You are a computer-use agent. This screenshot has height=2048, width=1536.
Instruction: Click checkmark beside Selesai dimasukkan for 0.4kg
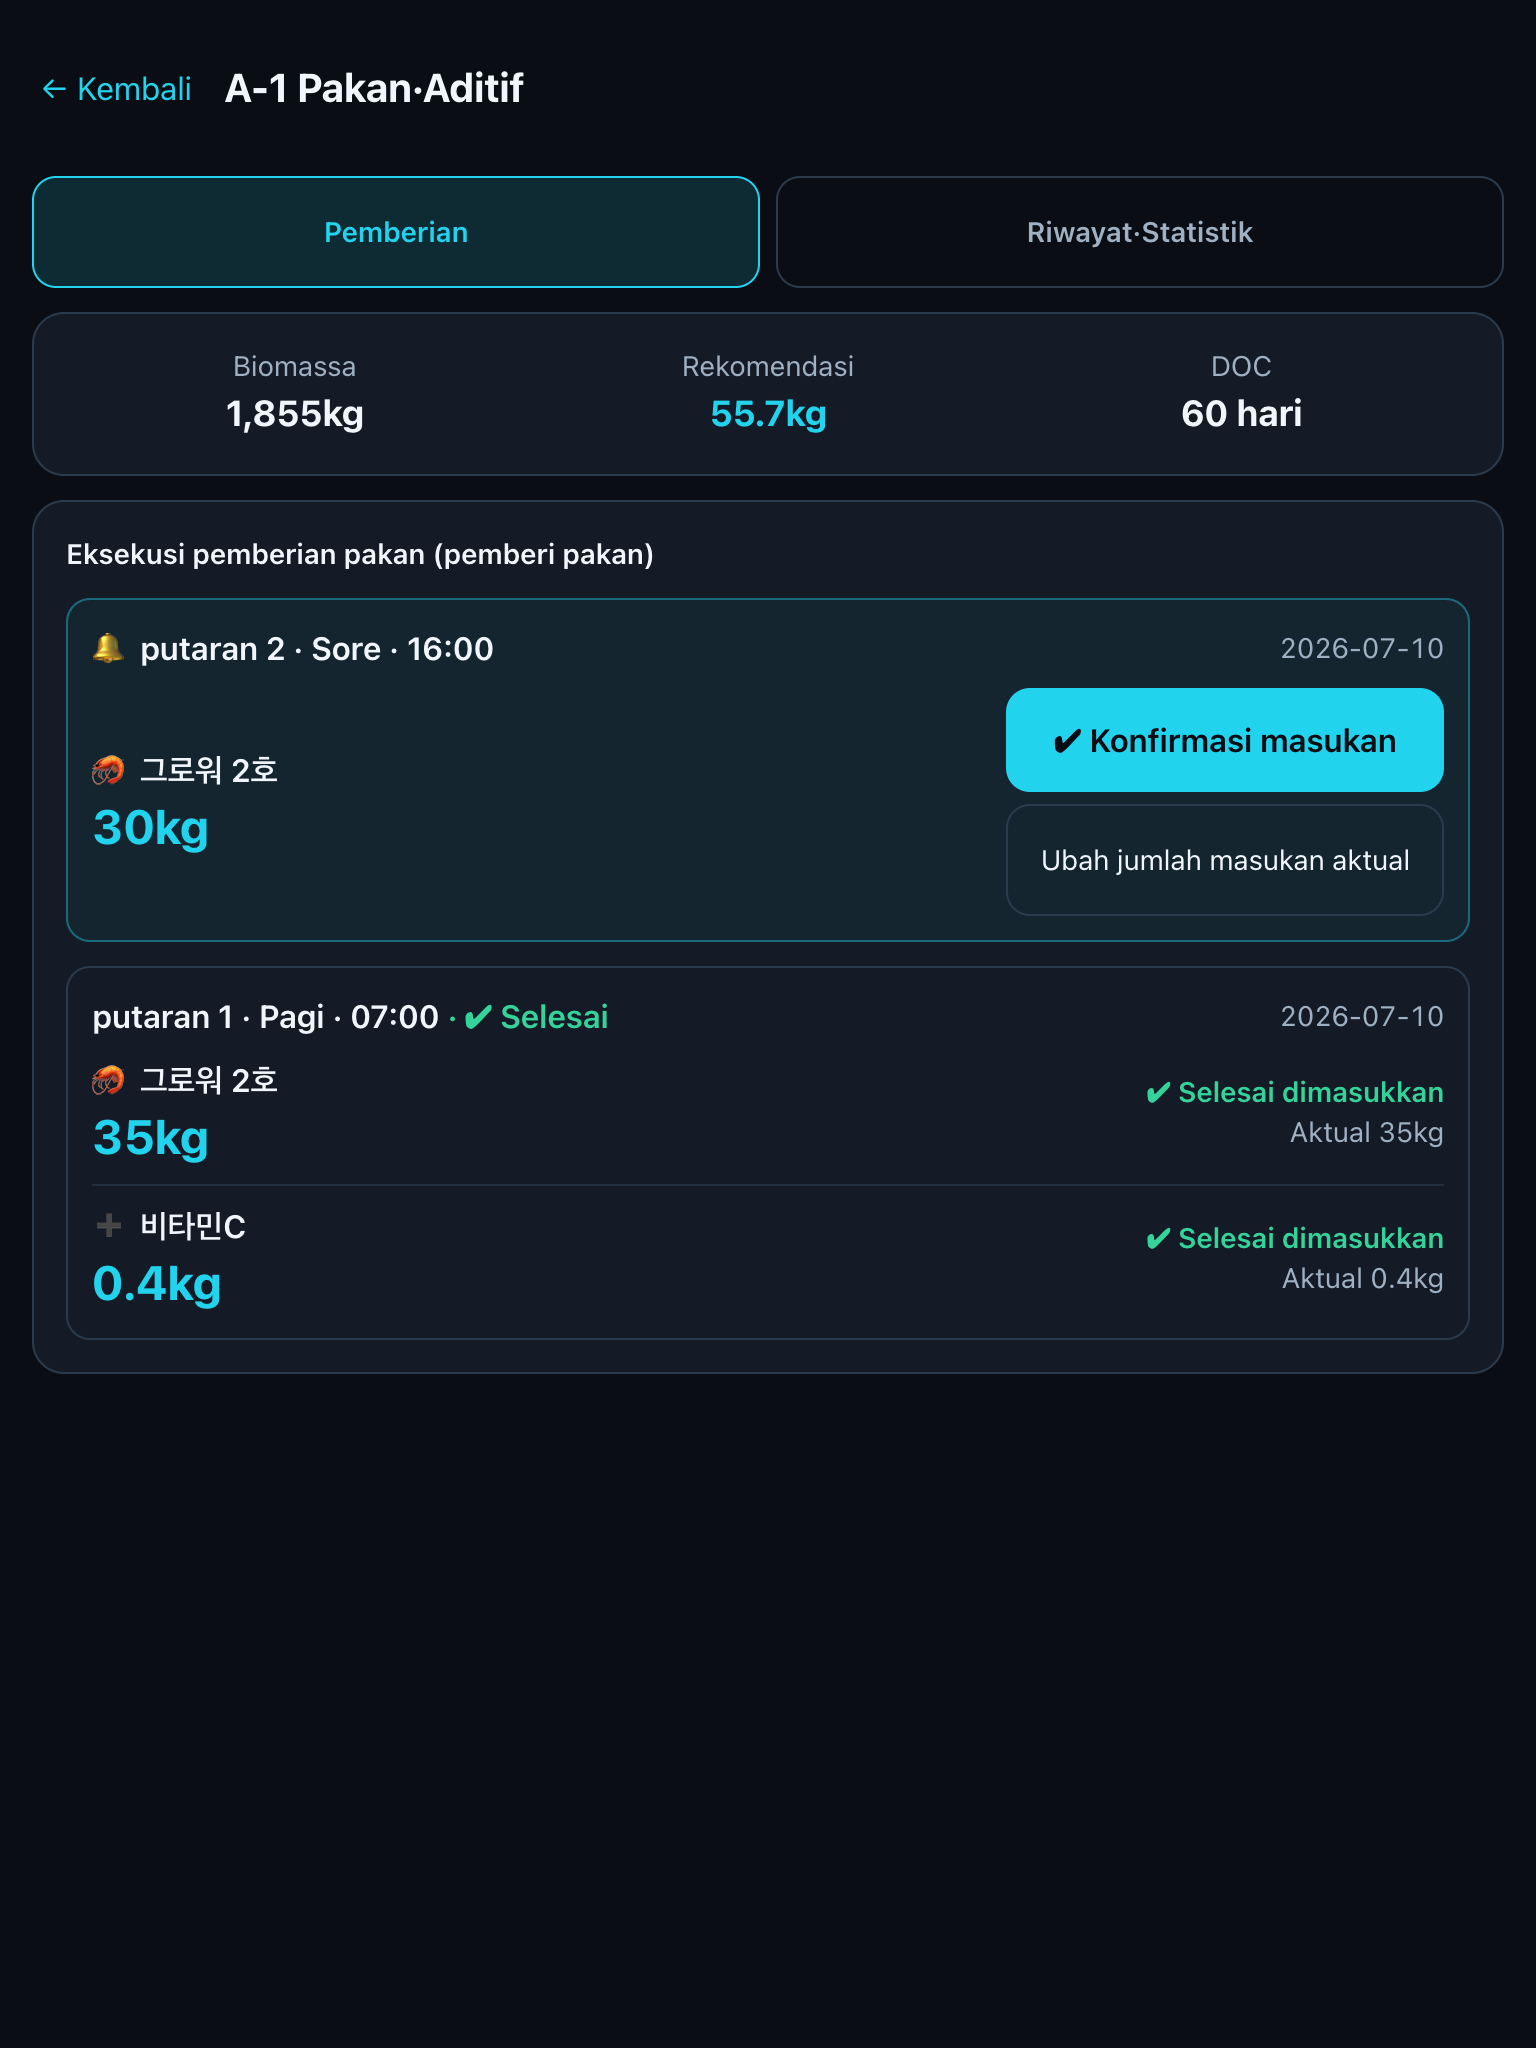[1158, 1238]
